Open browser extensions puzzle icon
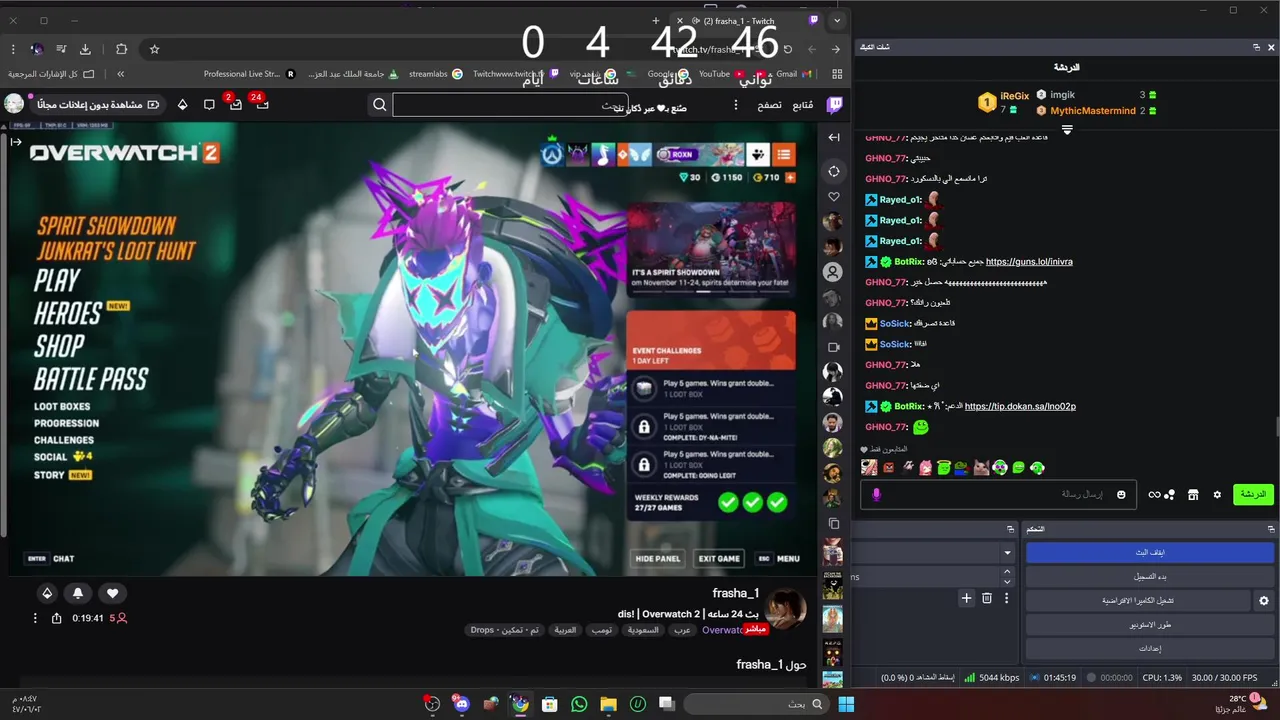 [121, 49]
